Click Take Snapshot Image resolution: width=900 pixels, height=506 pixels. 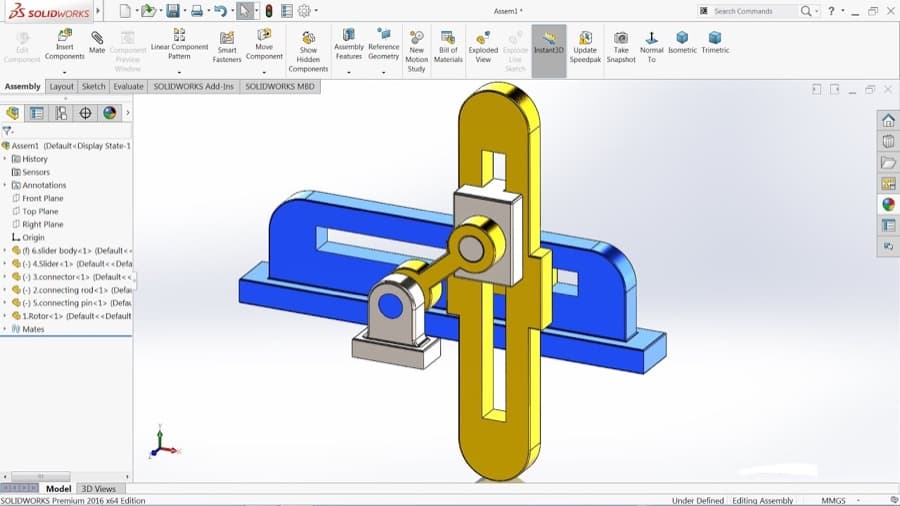pyautogui.click(x=621, y=46)
